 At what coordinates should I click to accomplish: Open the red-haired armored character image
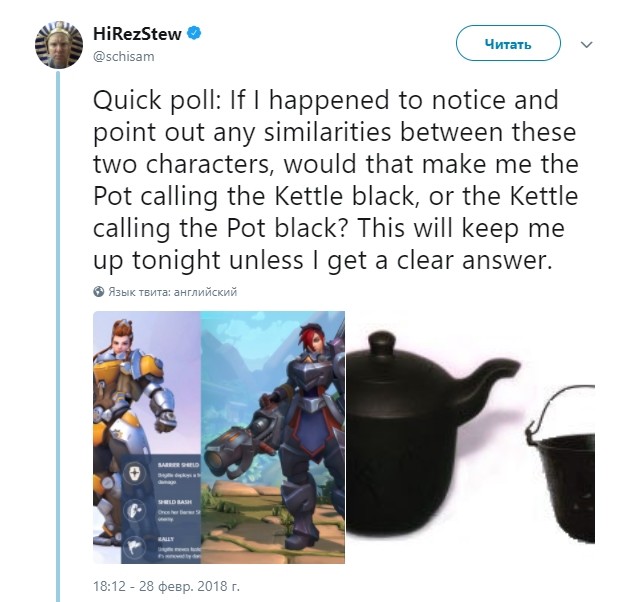pos(273,437)
